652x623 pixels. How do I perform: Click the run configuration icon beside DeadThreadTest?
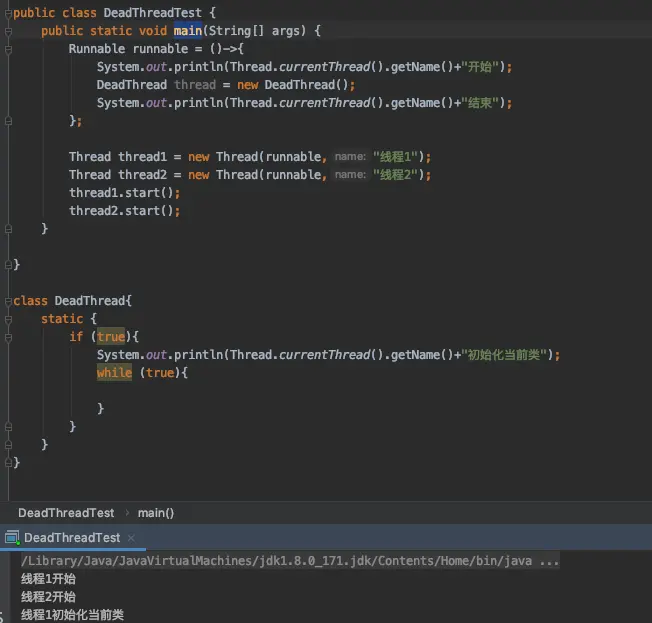click(x=12, y=538)
